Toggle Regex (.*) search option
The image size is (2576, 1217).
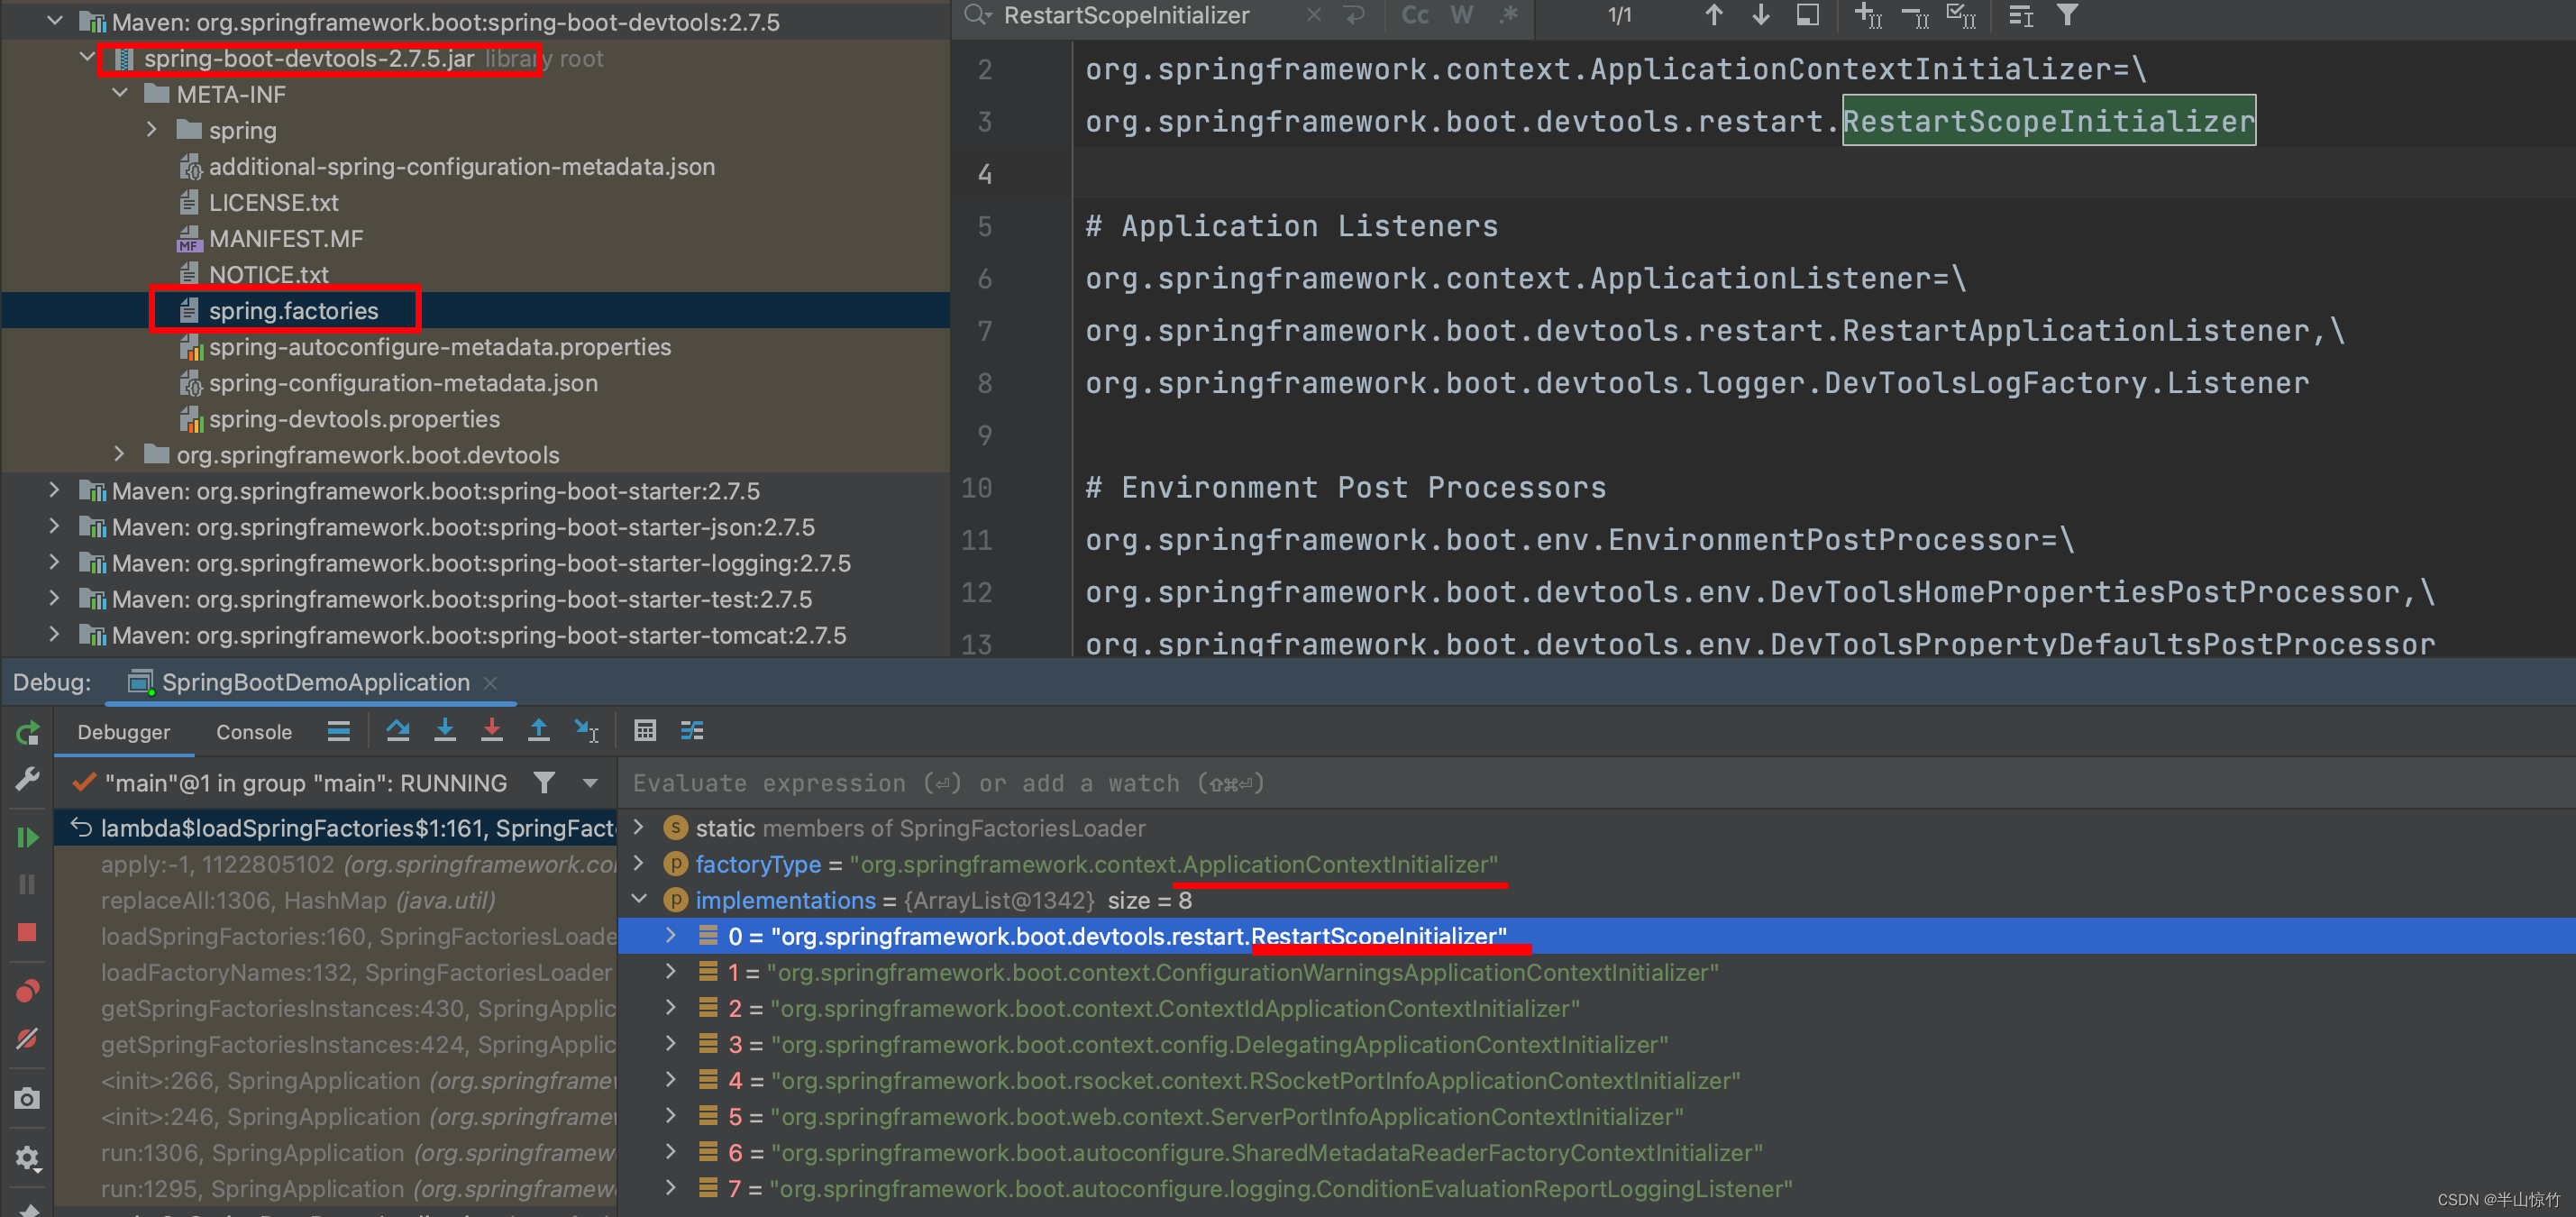(x=1509, y=15)
